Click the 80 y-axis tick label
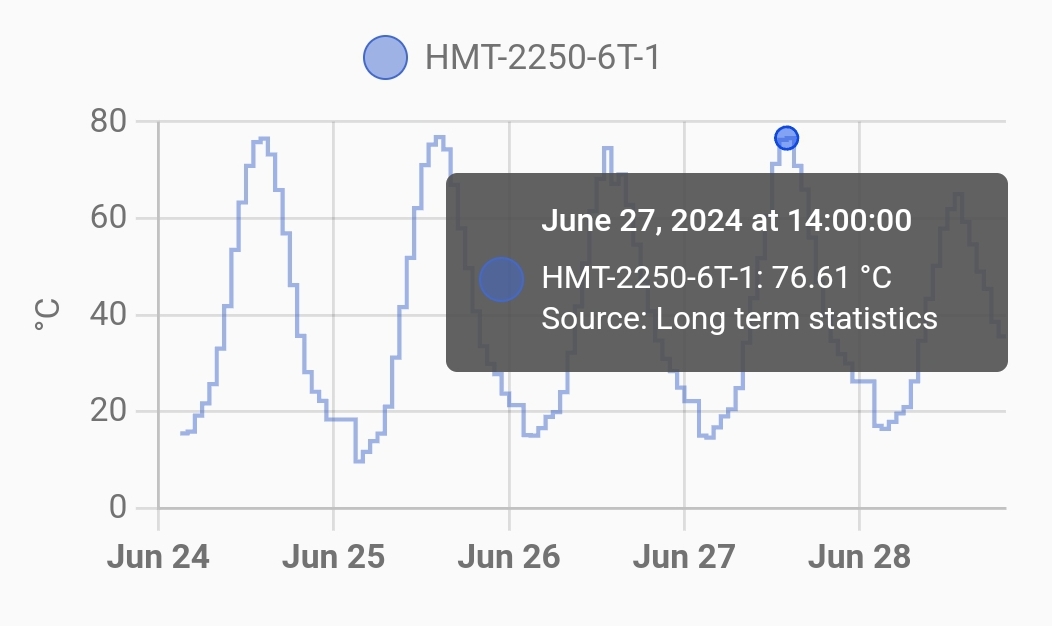Screen dimensions: 1052x626 108,121
